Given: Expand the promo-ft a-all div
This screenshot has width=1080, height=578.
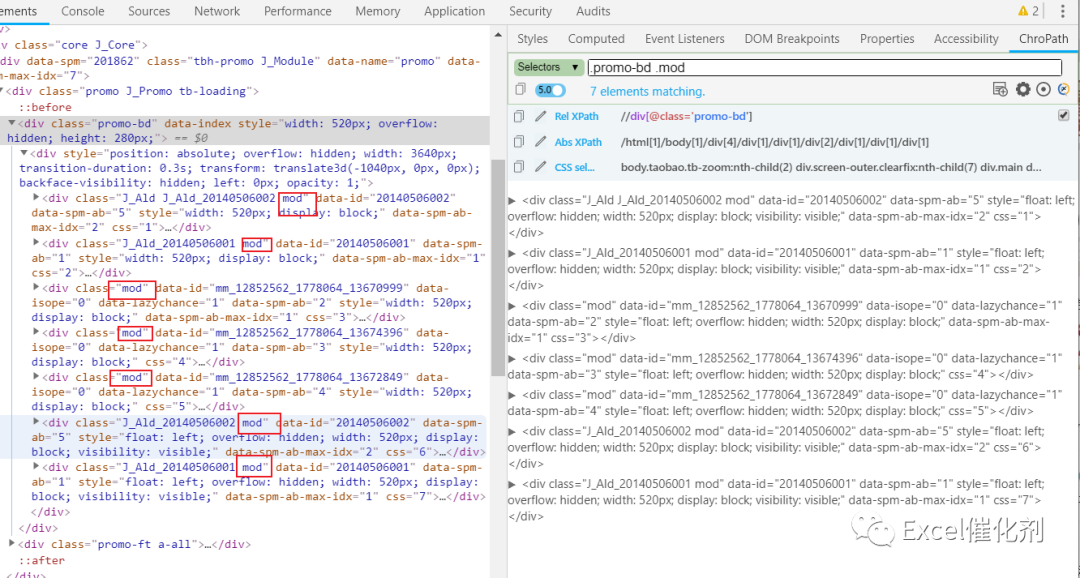Looking at the screenshot, I should pos(12,544).
